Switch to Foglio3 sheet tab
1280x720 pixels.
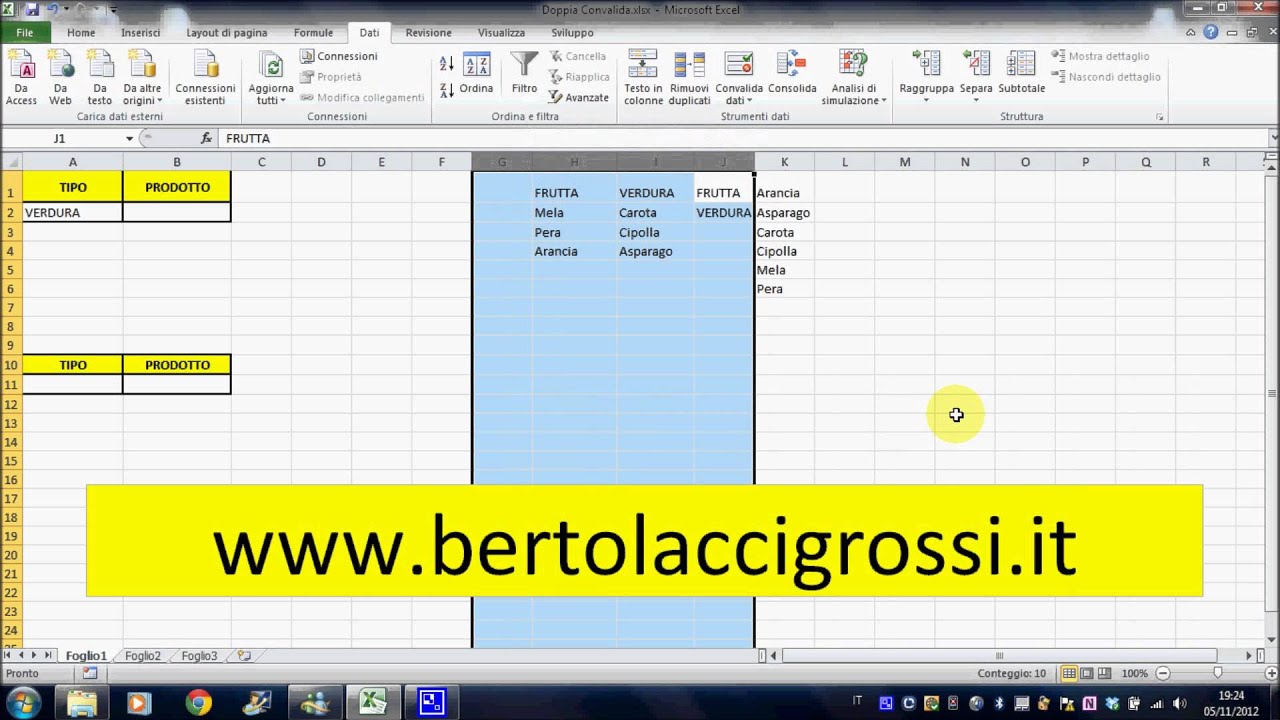[x=199, y=656]
